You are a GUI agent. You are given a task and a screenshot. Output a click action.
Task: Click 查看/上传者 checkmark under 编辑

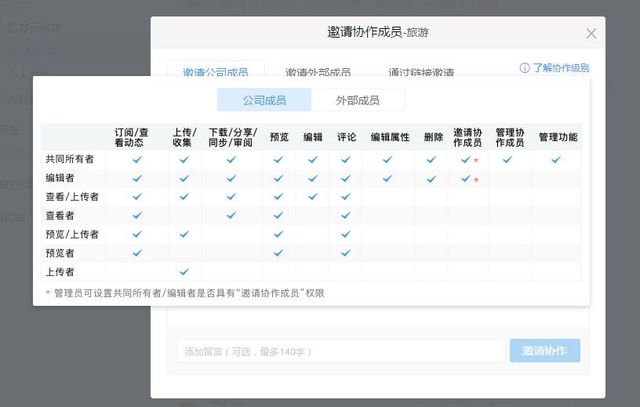313,197
